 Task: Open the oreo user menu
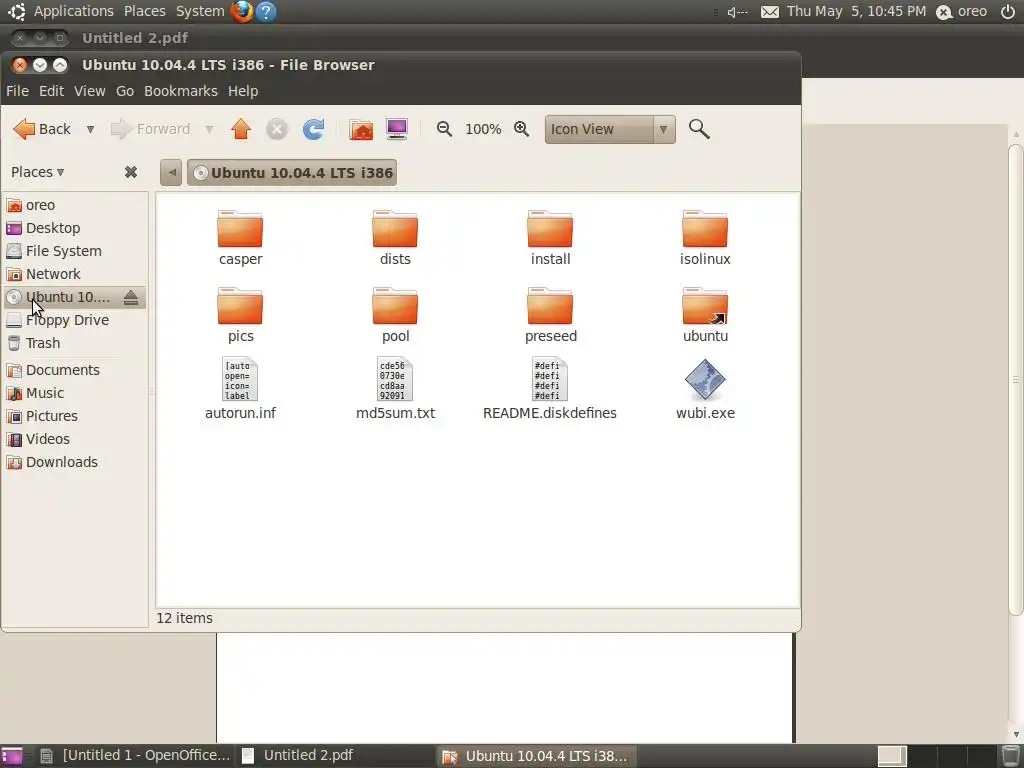961,11
